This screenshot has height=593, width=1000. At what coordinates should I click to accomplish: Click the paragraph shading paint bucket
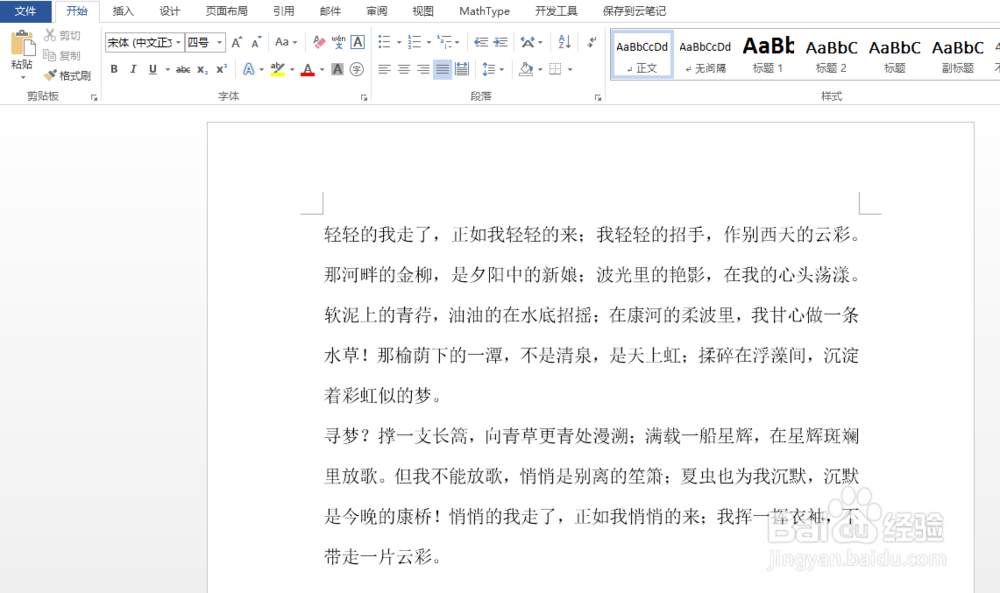(526, 69)
